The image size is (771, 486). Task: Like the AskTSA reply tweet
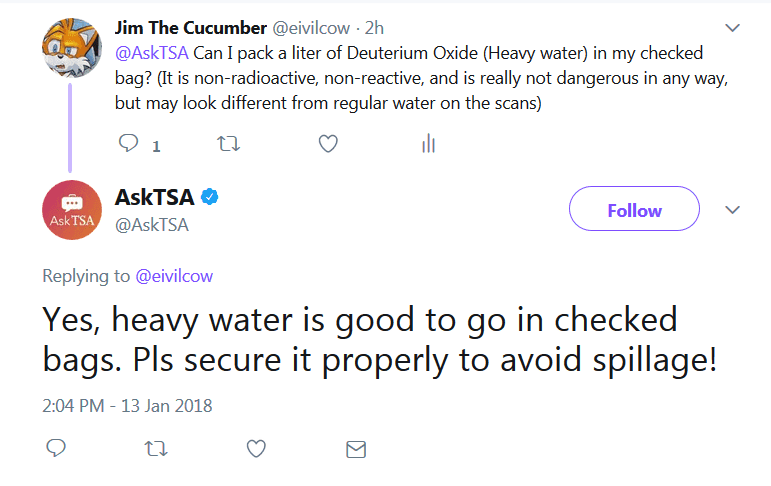pos(256,449)
